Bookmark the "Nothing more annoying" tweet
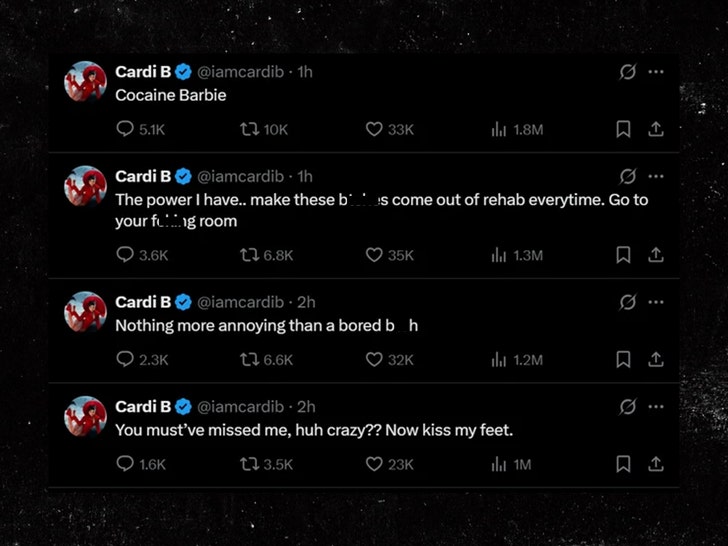Screen dimensions: 728x546 tap(623, 359)
